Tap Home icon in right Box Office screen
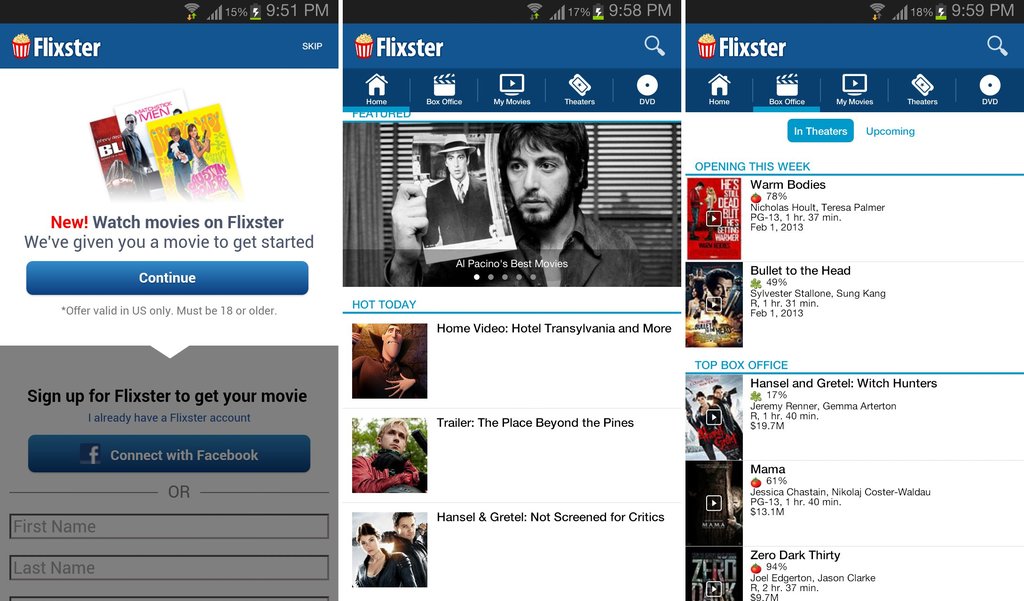The height and width of the screenshot is (601, 1024). (x=719, y=85)
